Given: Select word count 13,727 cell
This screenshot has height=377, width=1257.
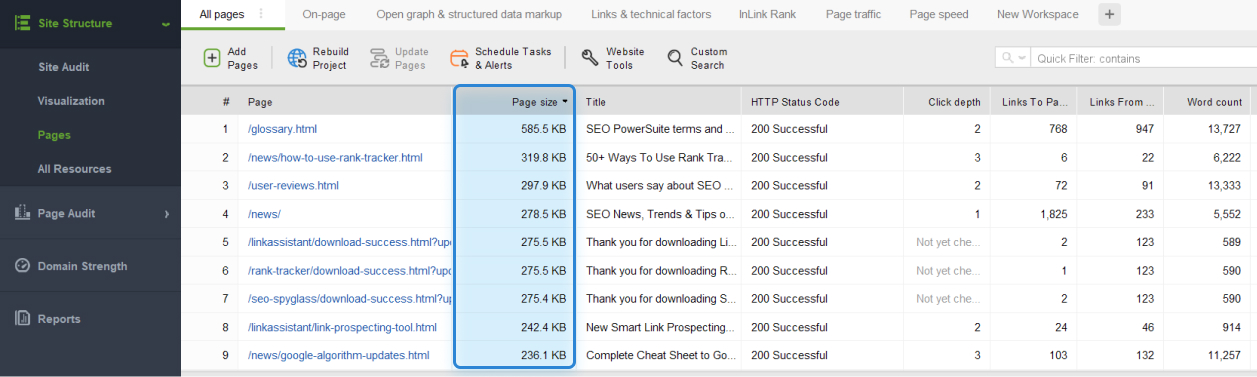Looking at the screenshot, I should tap(1224, 129).
